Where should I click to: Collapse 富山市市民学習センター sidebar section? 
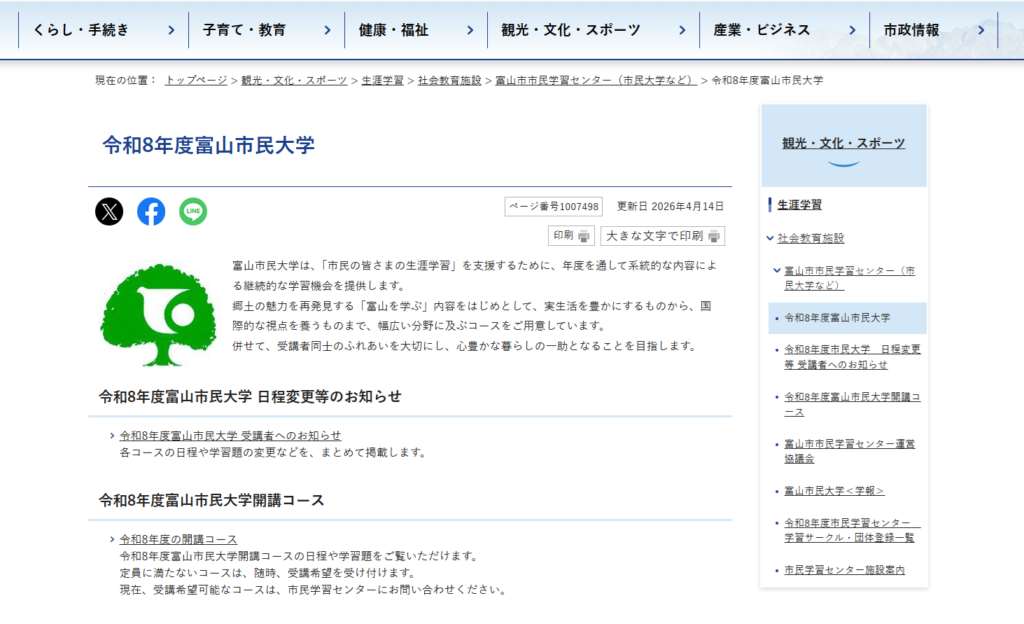[x=776, y=271]
